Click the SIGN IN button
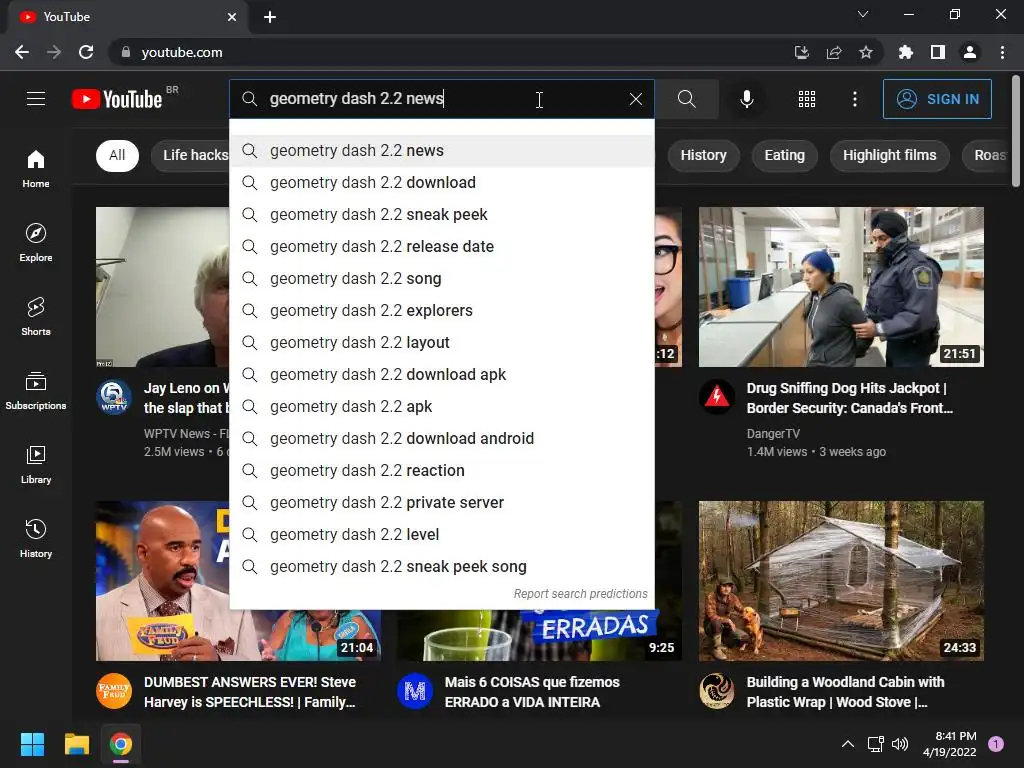The image size is (1024, 768). [x=937, y=99]
